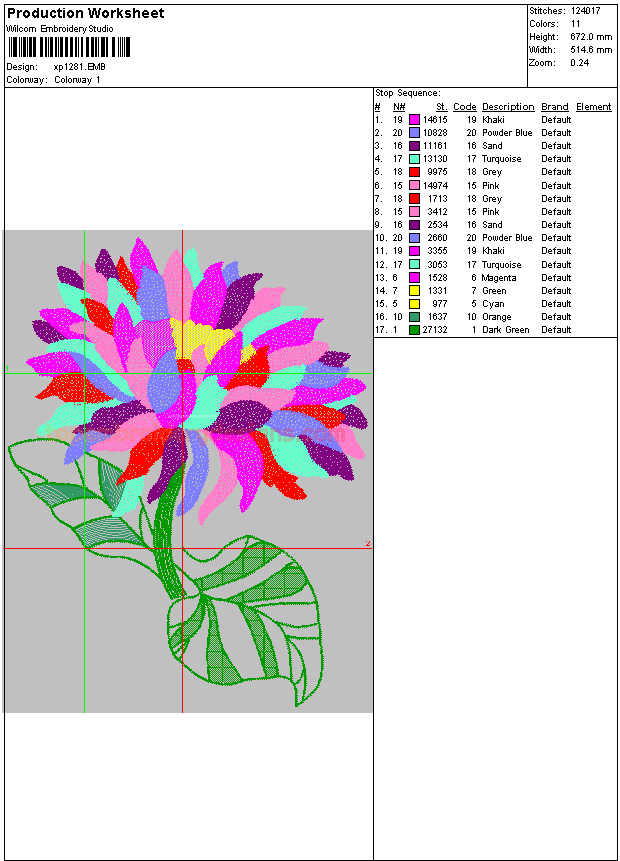Select stitch count 1637 in Orange row
620x861 pixels.
point(438,317)
